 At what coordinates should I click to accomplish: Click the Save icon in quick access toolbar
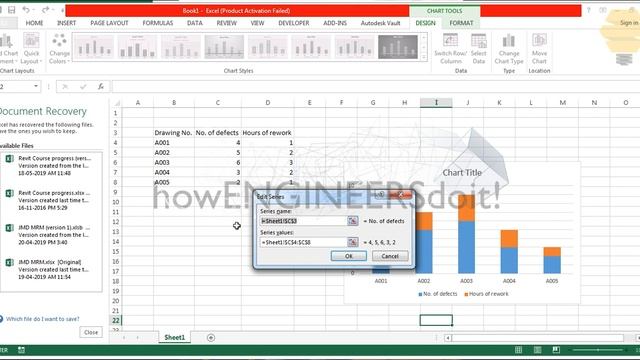pyautogui.click(x=12, y=10)
